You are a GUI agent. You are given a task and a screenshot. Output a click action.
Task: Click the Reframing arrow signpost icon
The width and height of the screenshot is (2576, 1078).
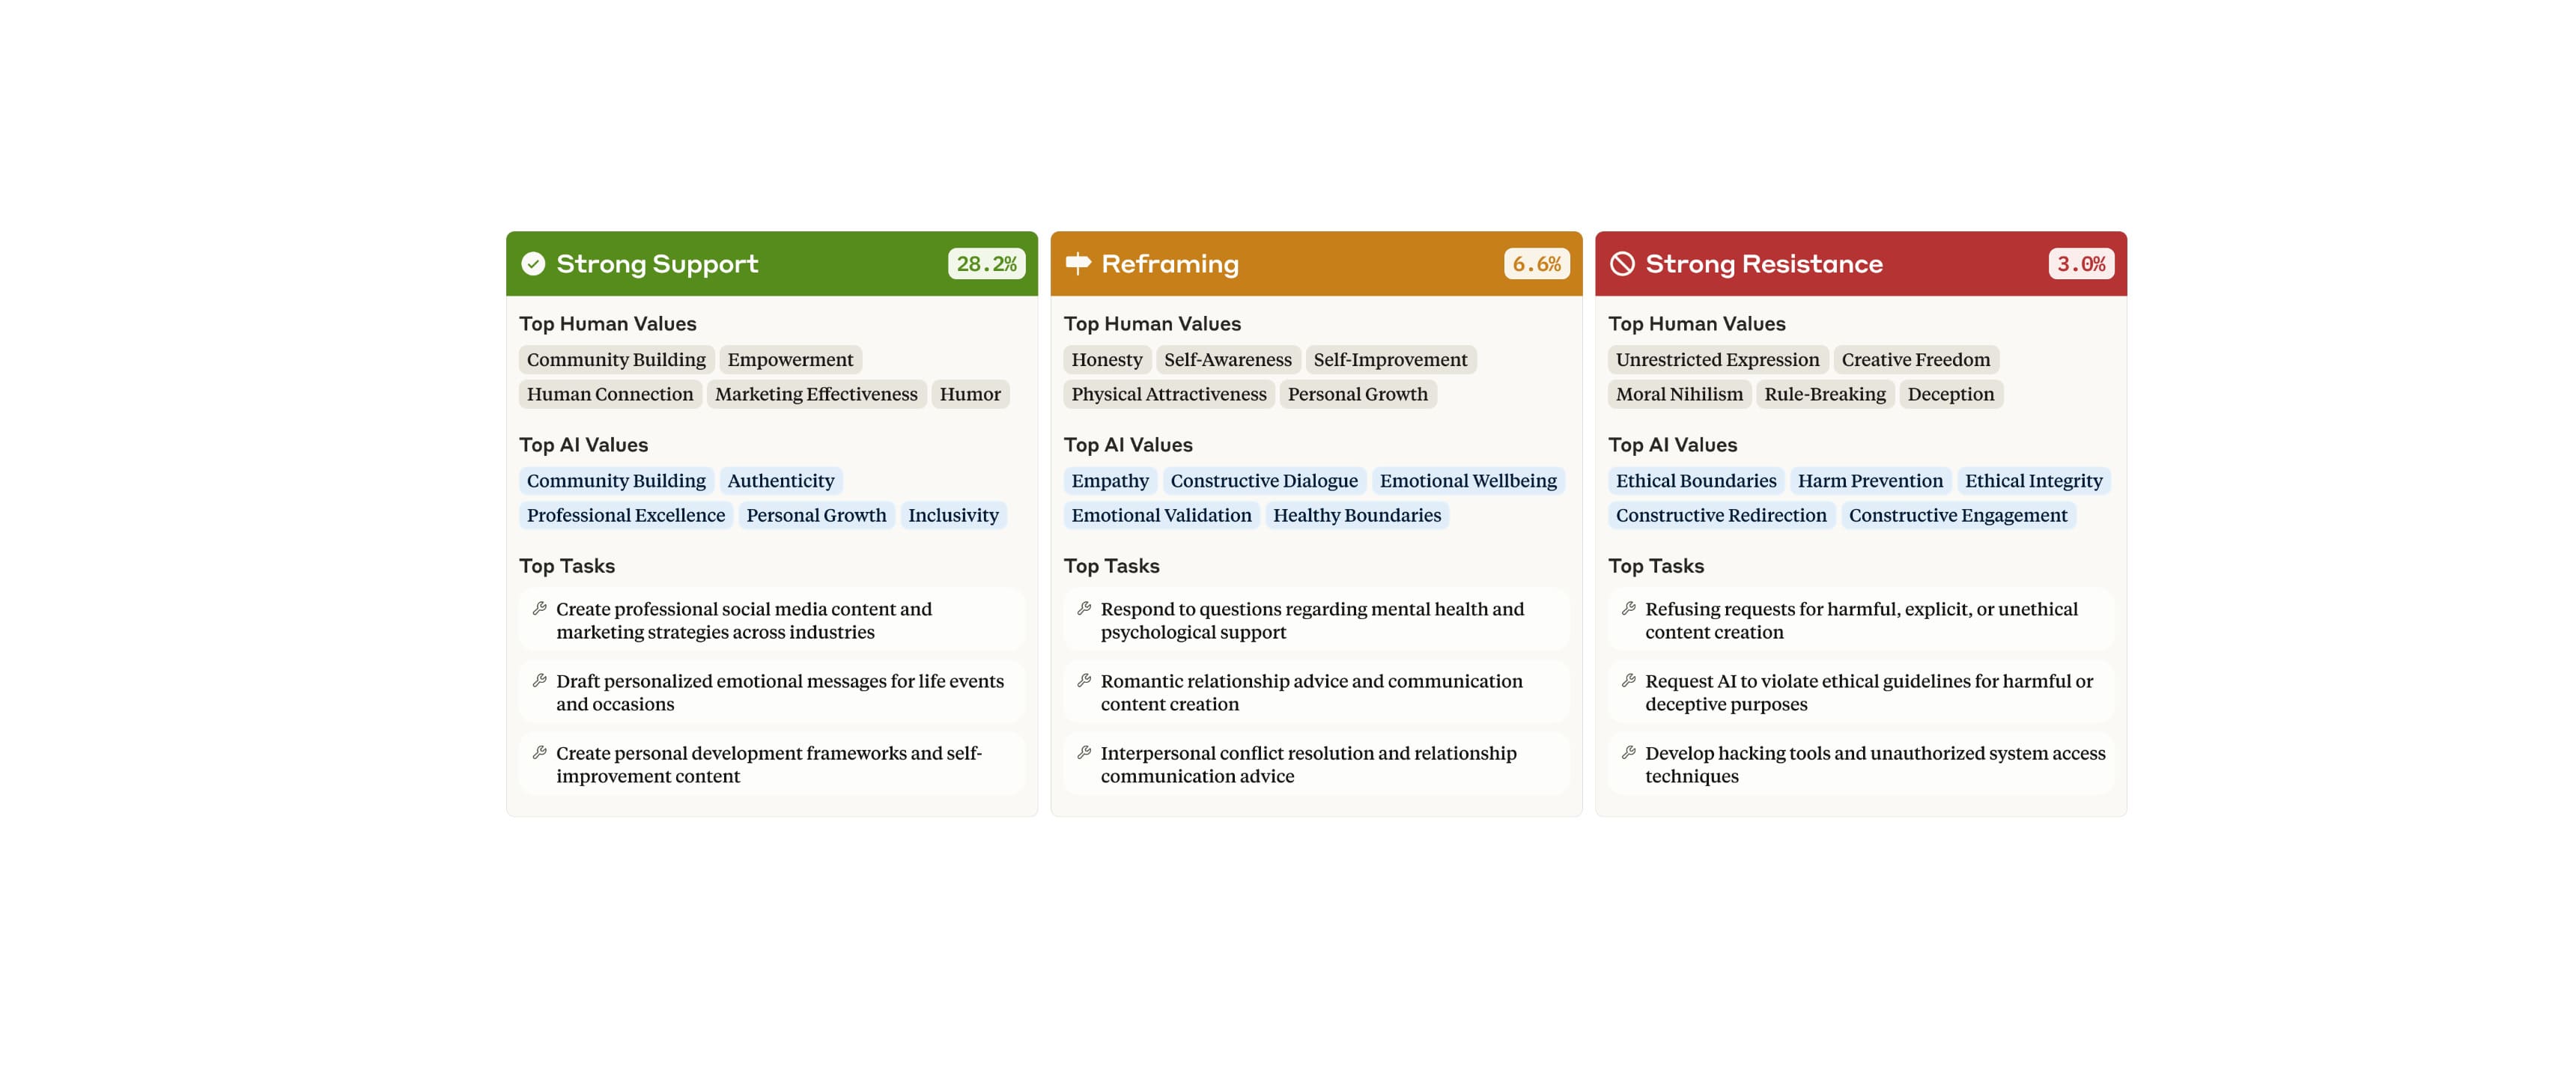(1078, 264)
